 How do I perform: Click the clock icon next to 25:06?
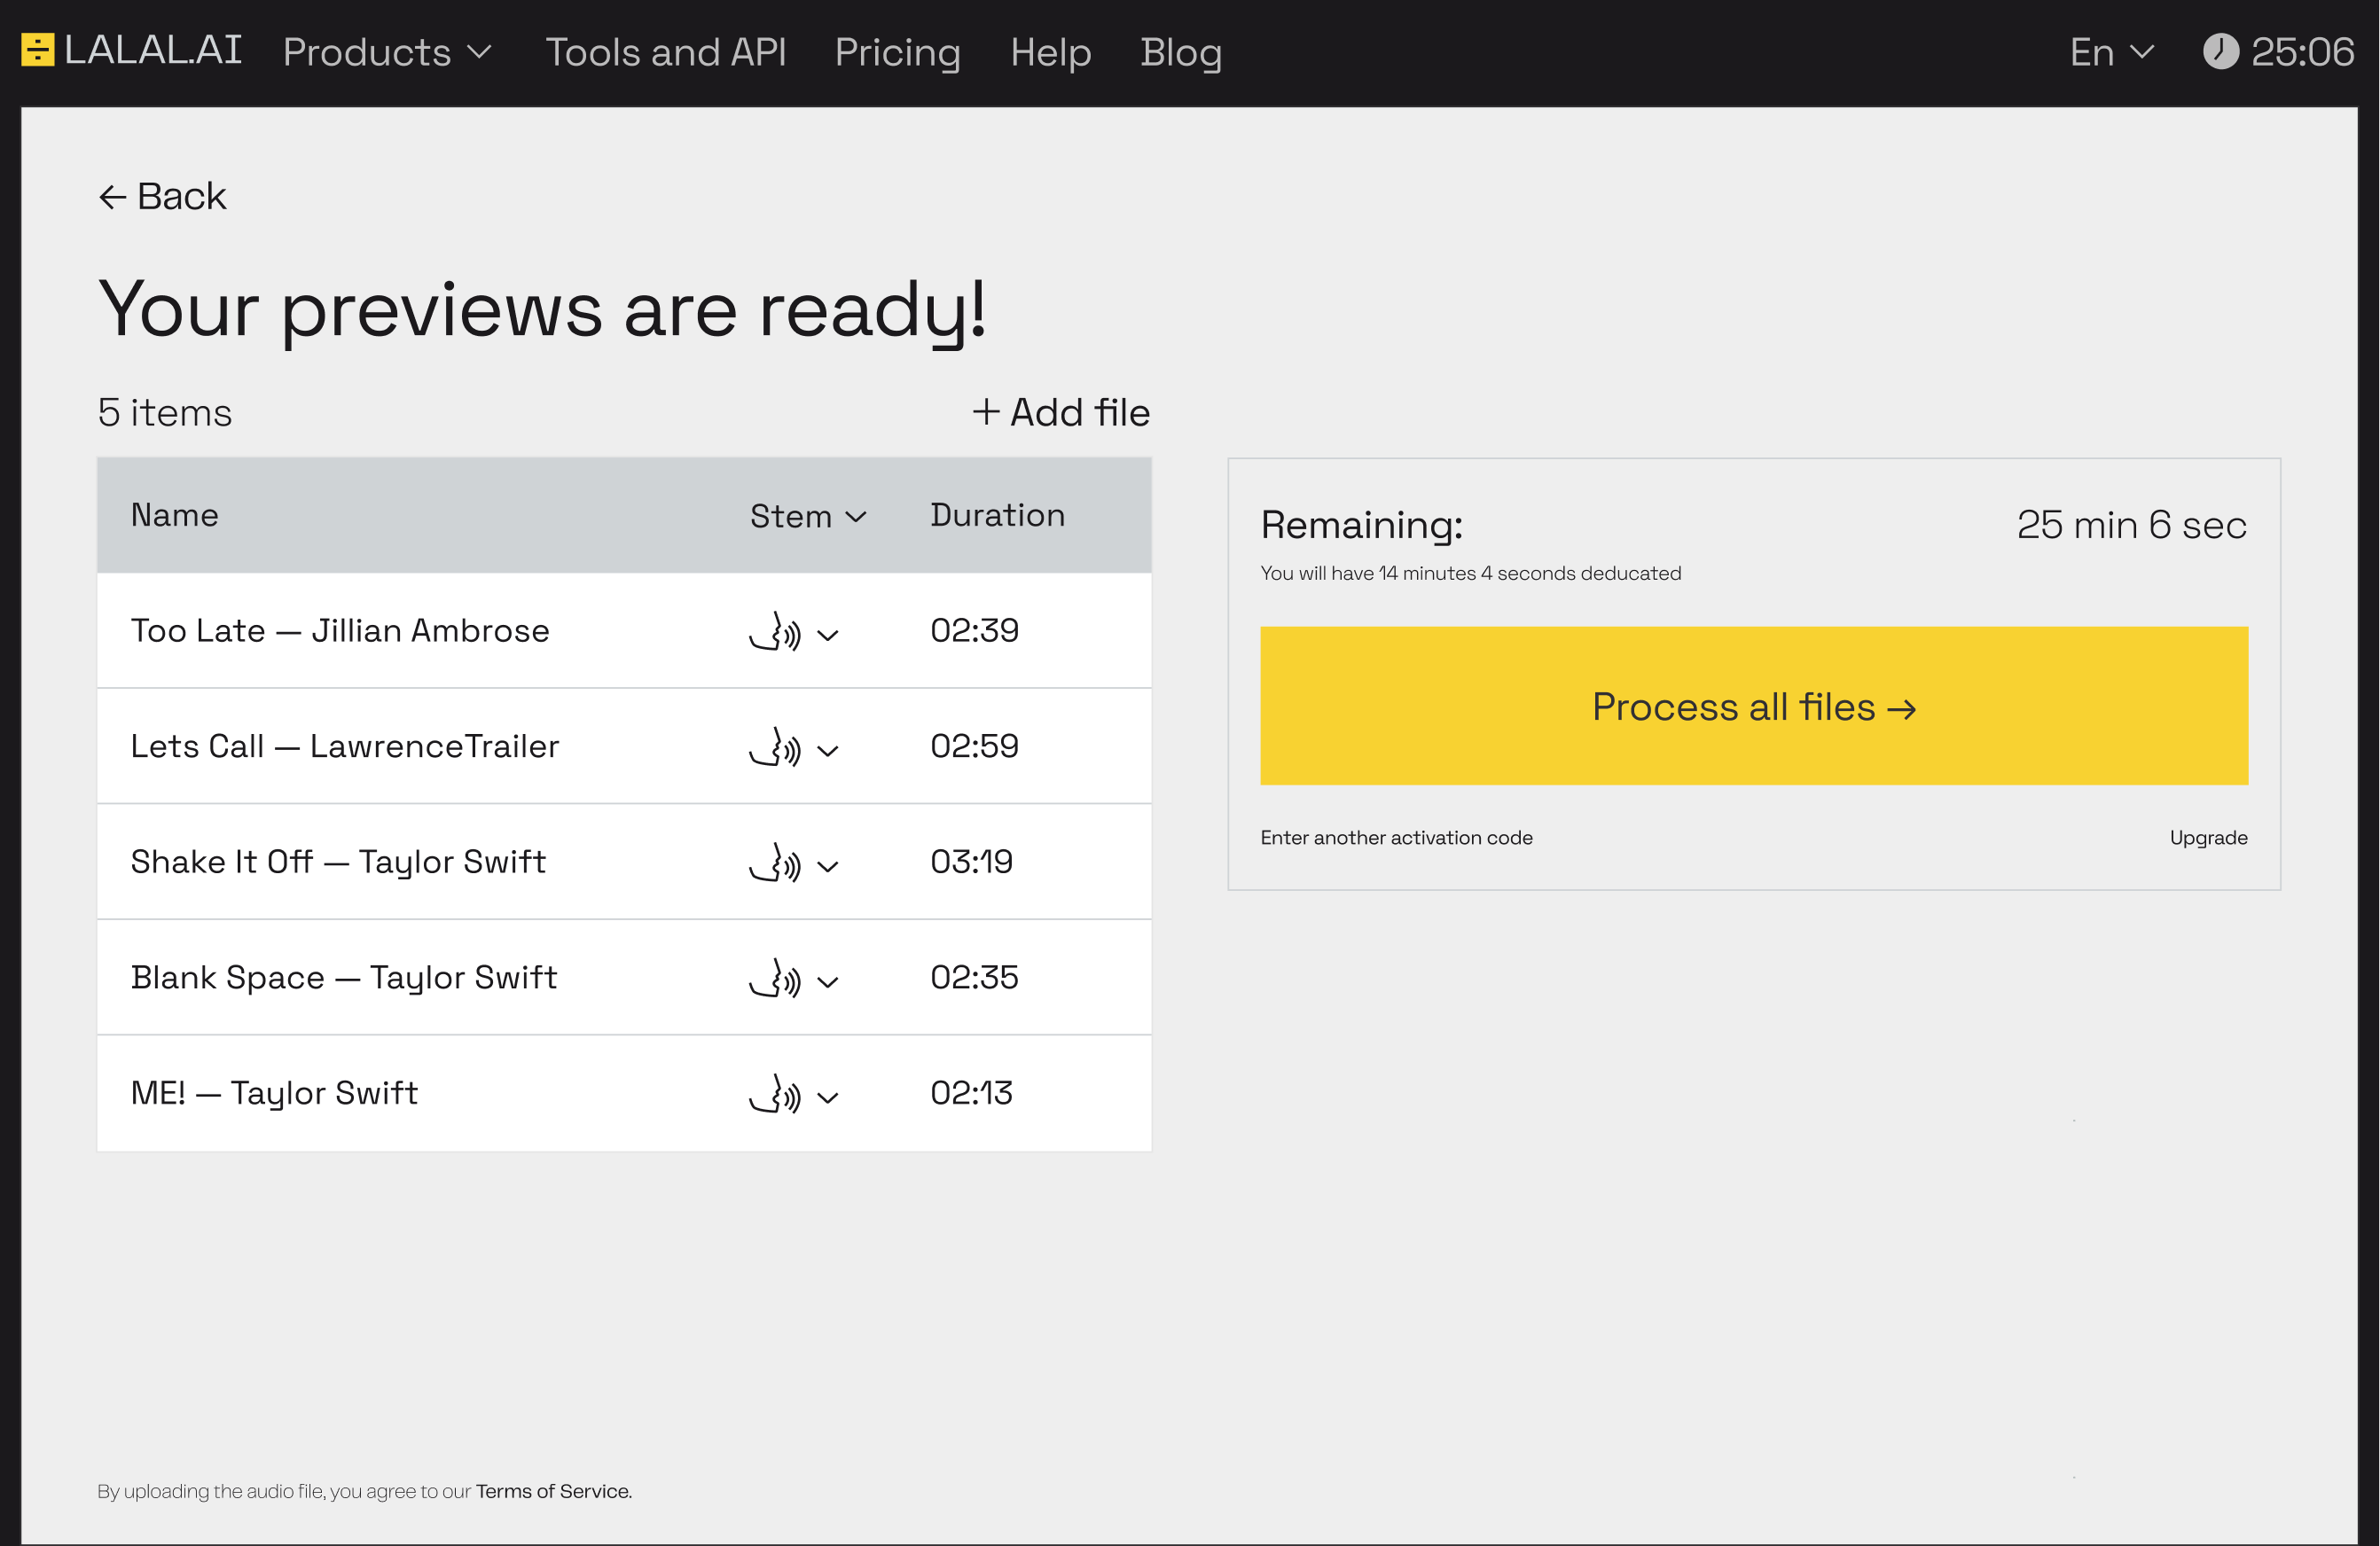click(2220, 51)
